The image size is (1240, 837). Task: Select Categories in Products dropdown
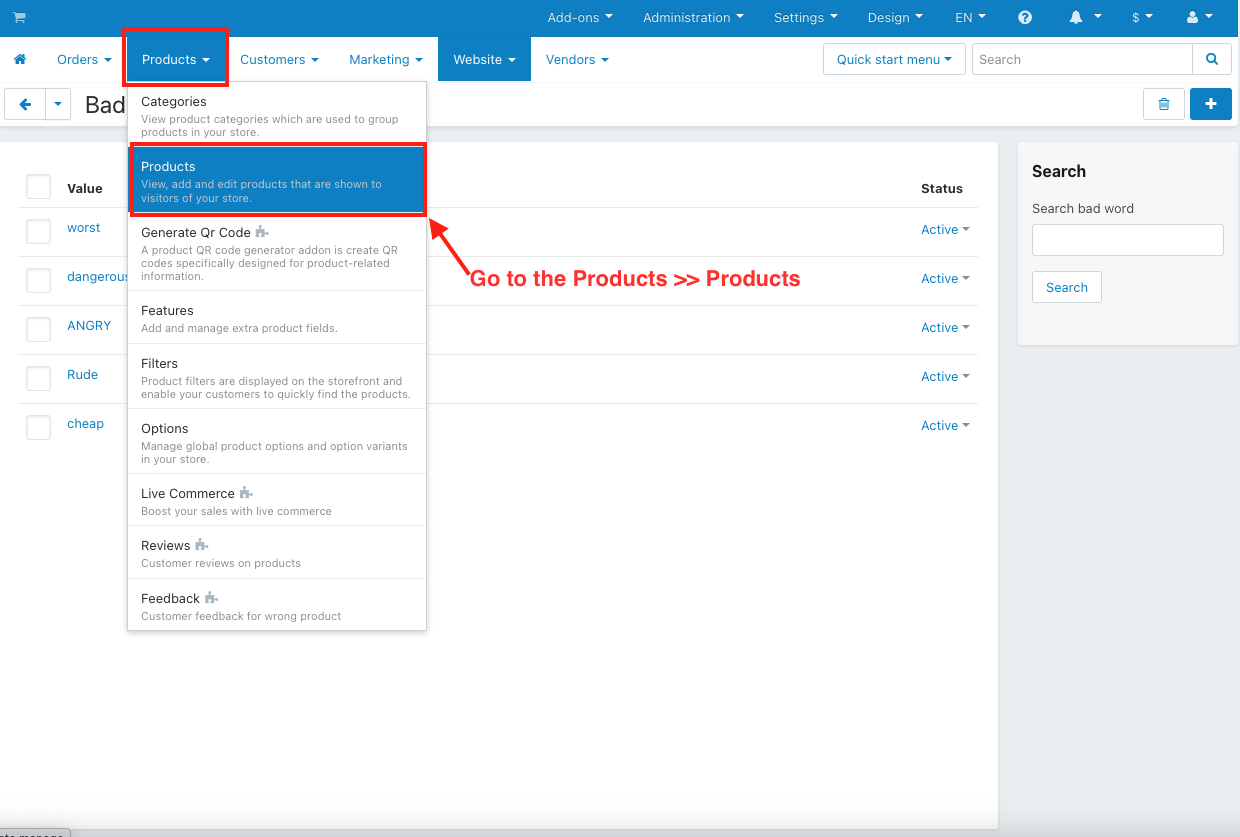coord(277,116)
